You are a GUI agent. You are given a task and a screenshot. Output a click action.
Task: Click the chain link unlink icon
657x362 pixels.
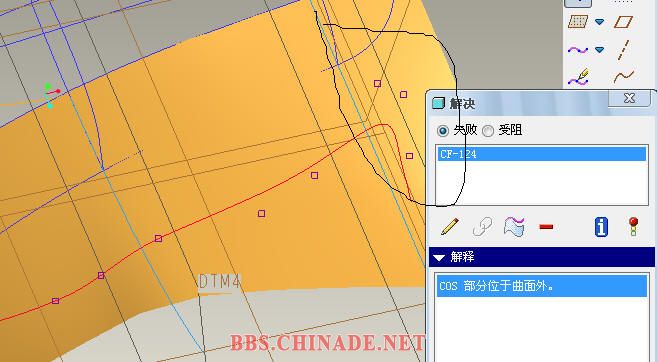point(482,227)
